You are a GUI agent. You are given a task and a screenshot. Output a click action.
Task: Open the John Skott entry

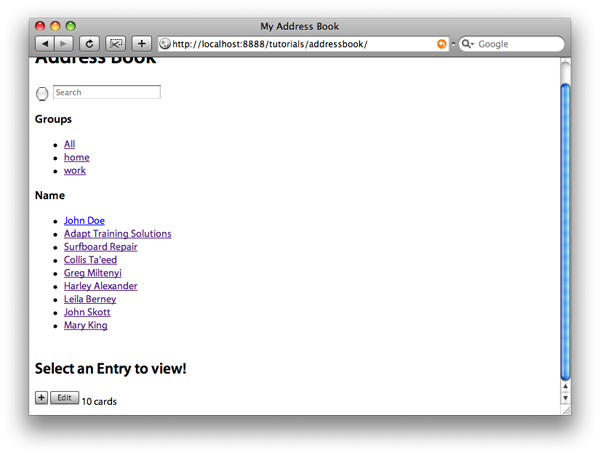[87, 312]
